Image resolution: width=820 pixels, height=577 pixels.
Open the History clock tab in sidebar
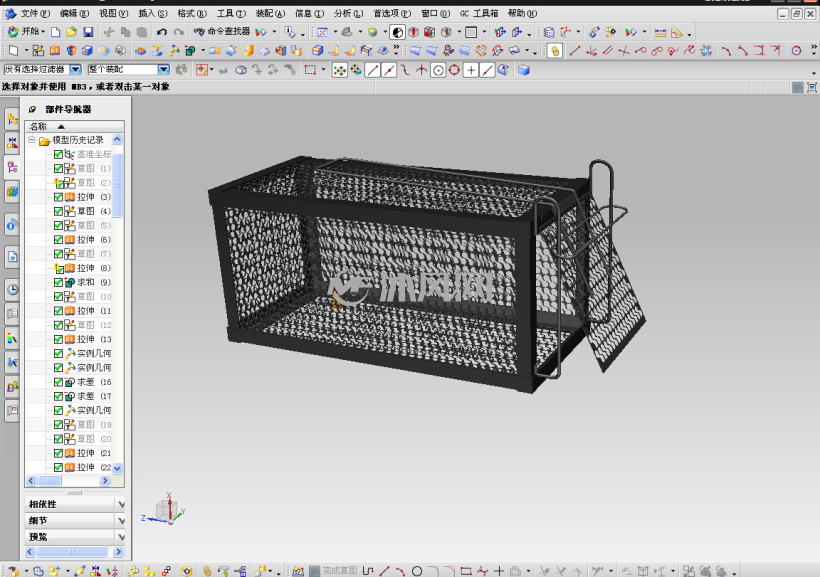(13, 289)
